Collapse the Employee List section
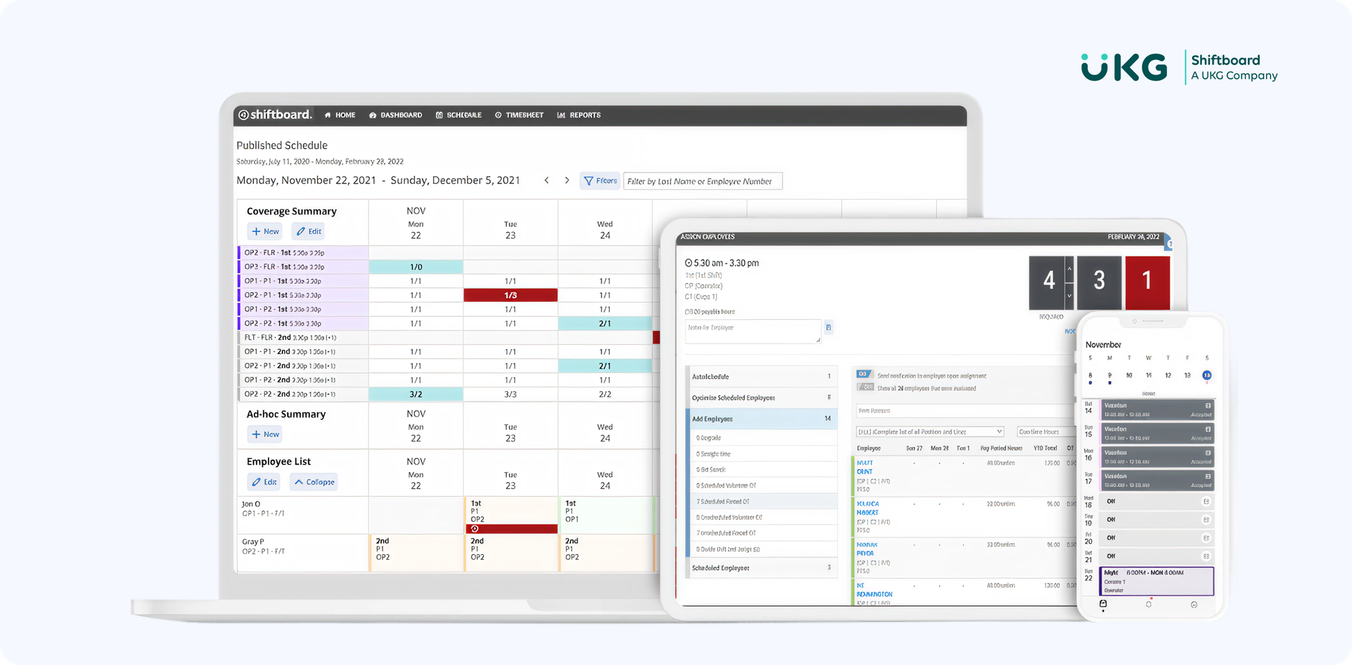 click(x=314, y=482)
